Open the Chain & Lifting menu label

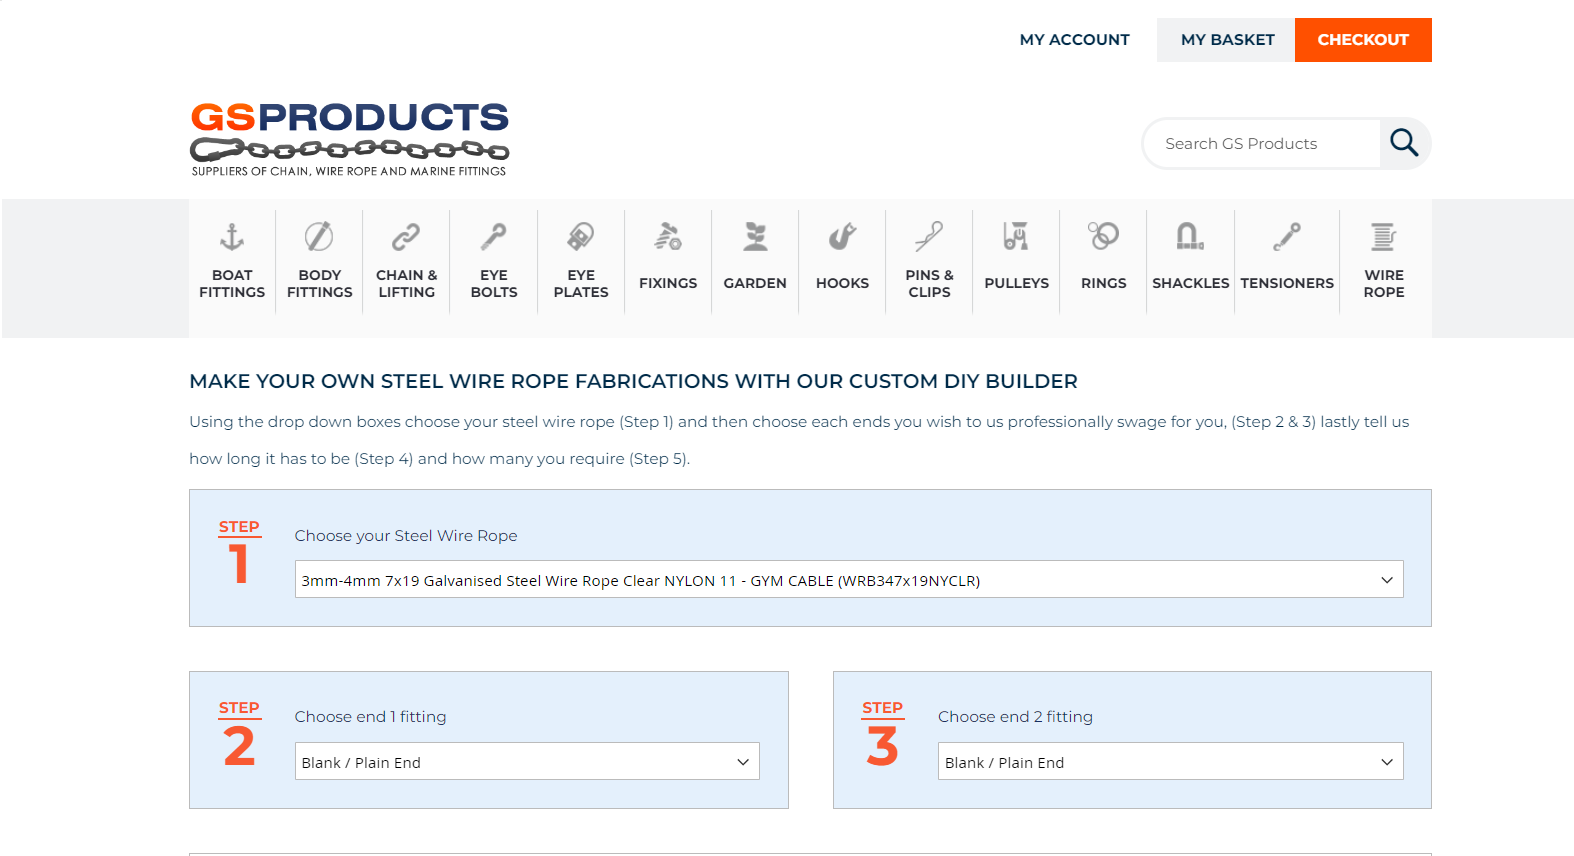(406, 284)
